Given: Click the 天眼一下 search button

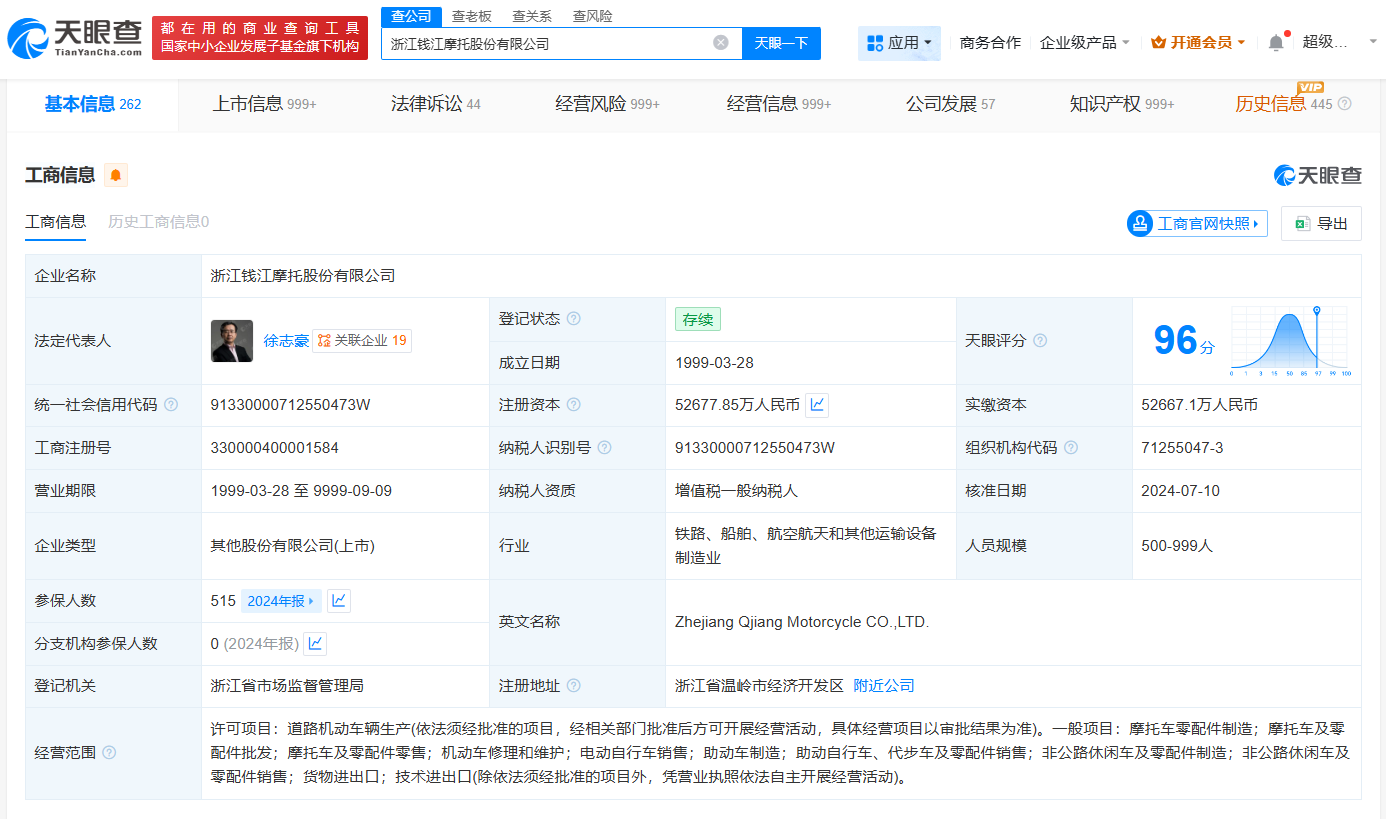Looking at the screenshot, I should tap(781, 43).
